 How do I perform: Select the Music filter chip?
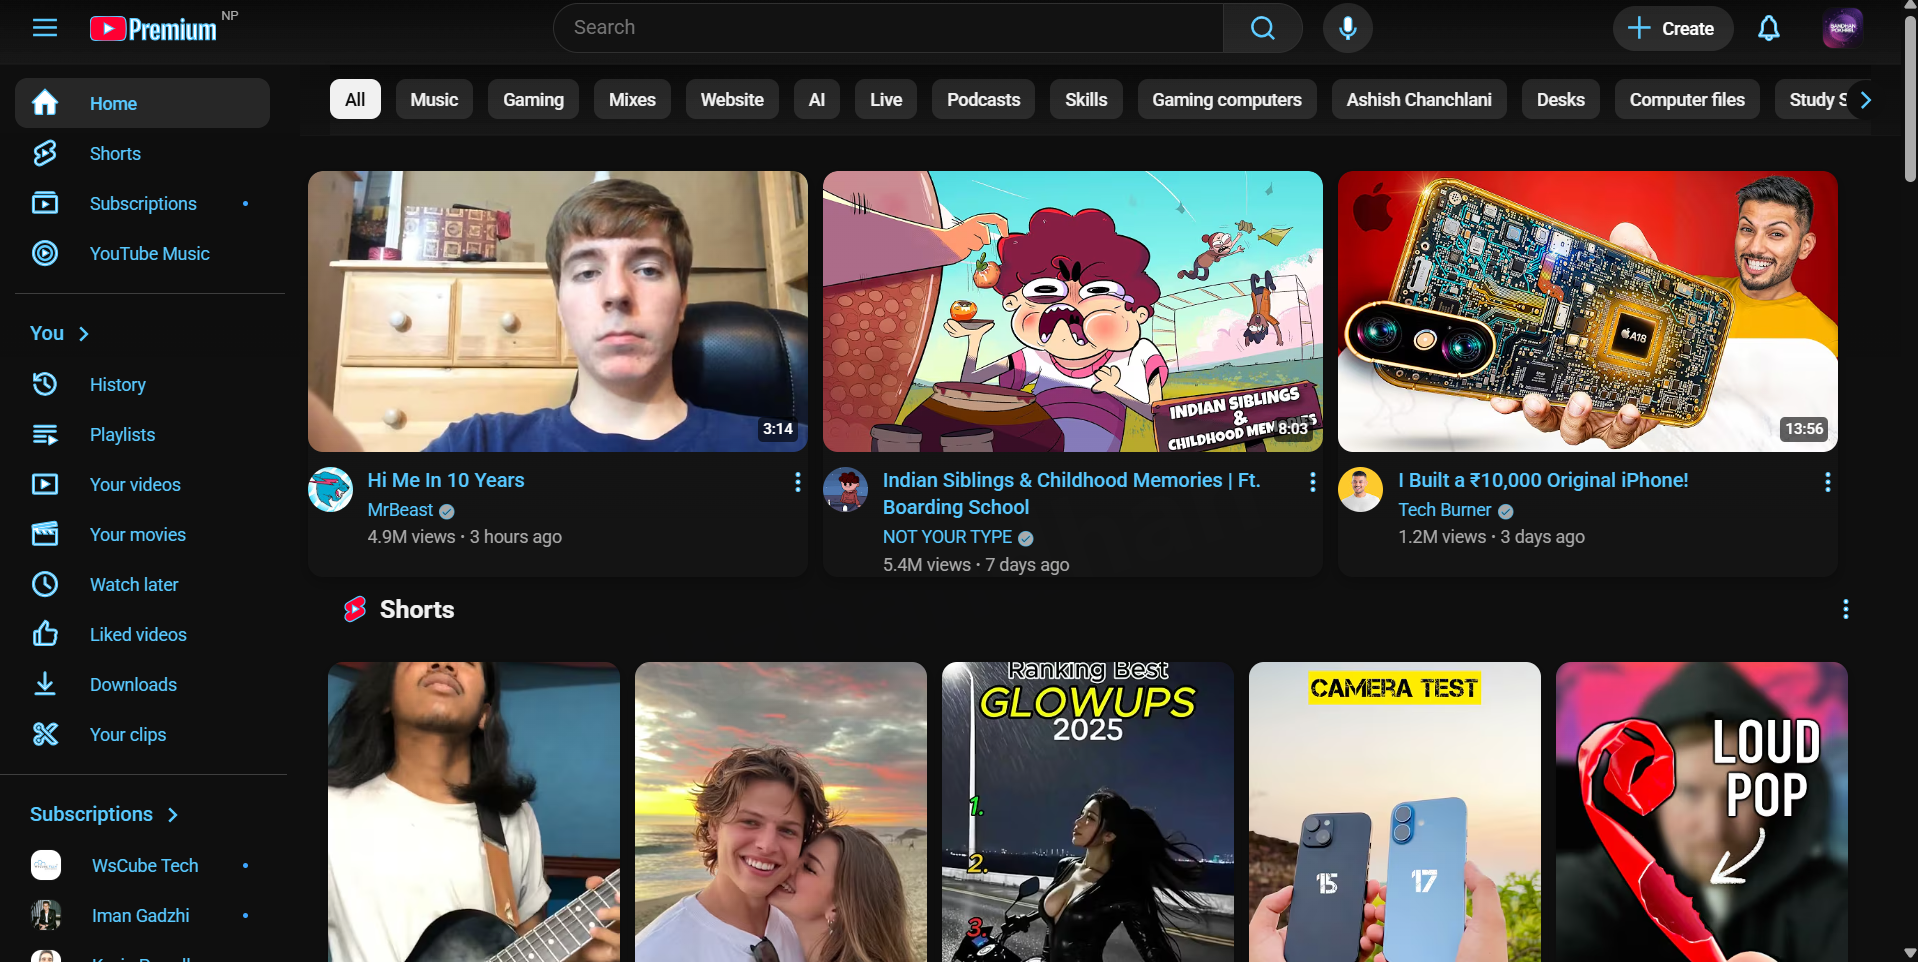(434, 99)
